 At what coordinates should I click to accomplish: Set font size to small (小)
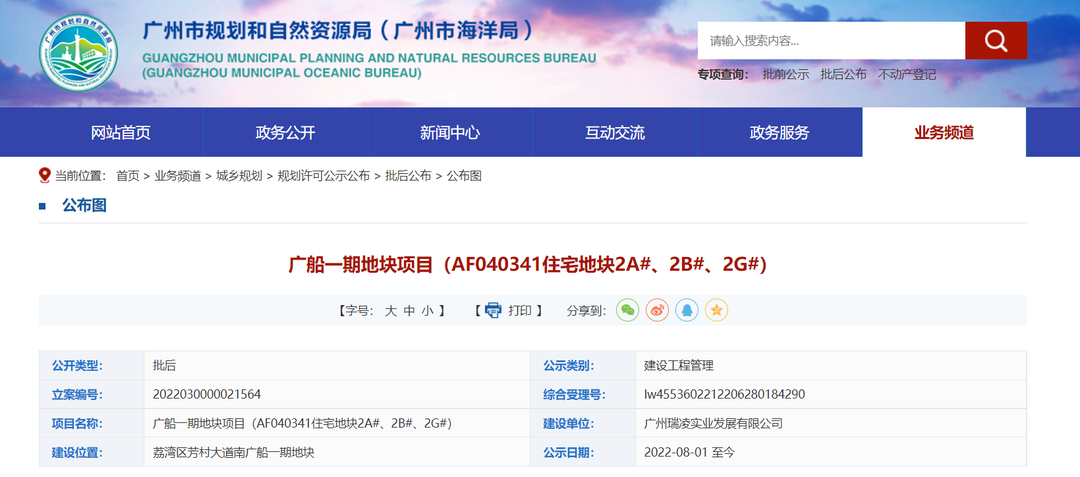pos(427,311)
